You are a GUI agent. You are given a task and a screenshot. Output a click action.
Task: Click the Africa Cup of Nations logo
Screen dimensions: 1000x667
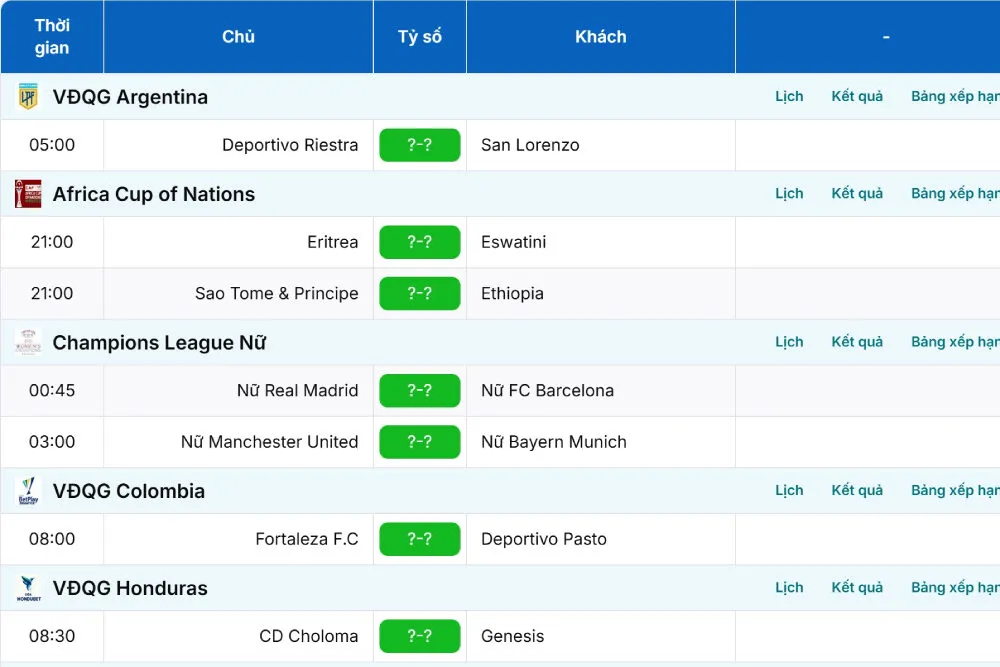click(x=28, y=194)
